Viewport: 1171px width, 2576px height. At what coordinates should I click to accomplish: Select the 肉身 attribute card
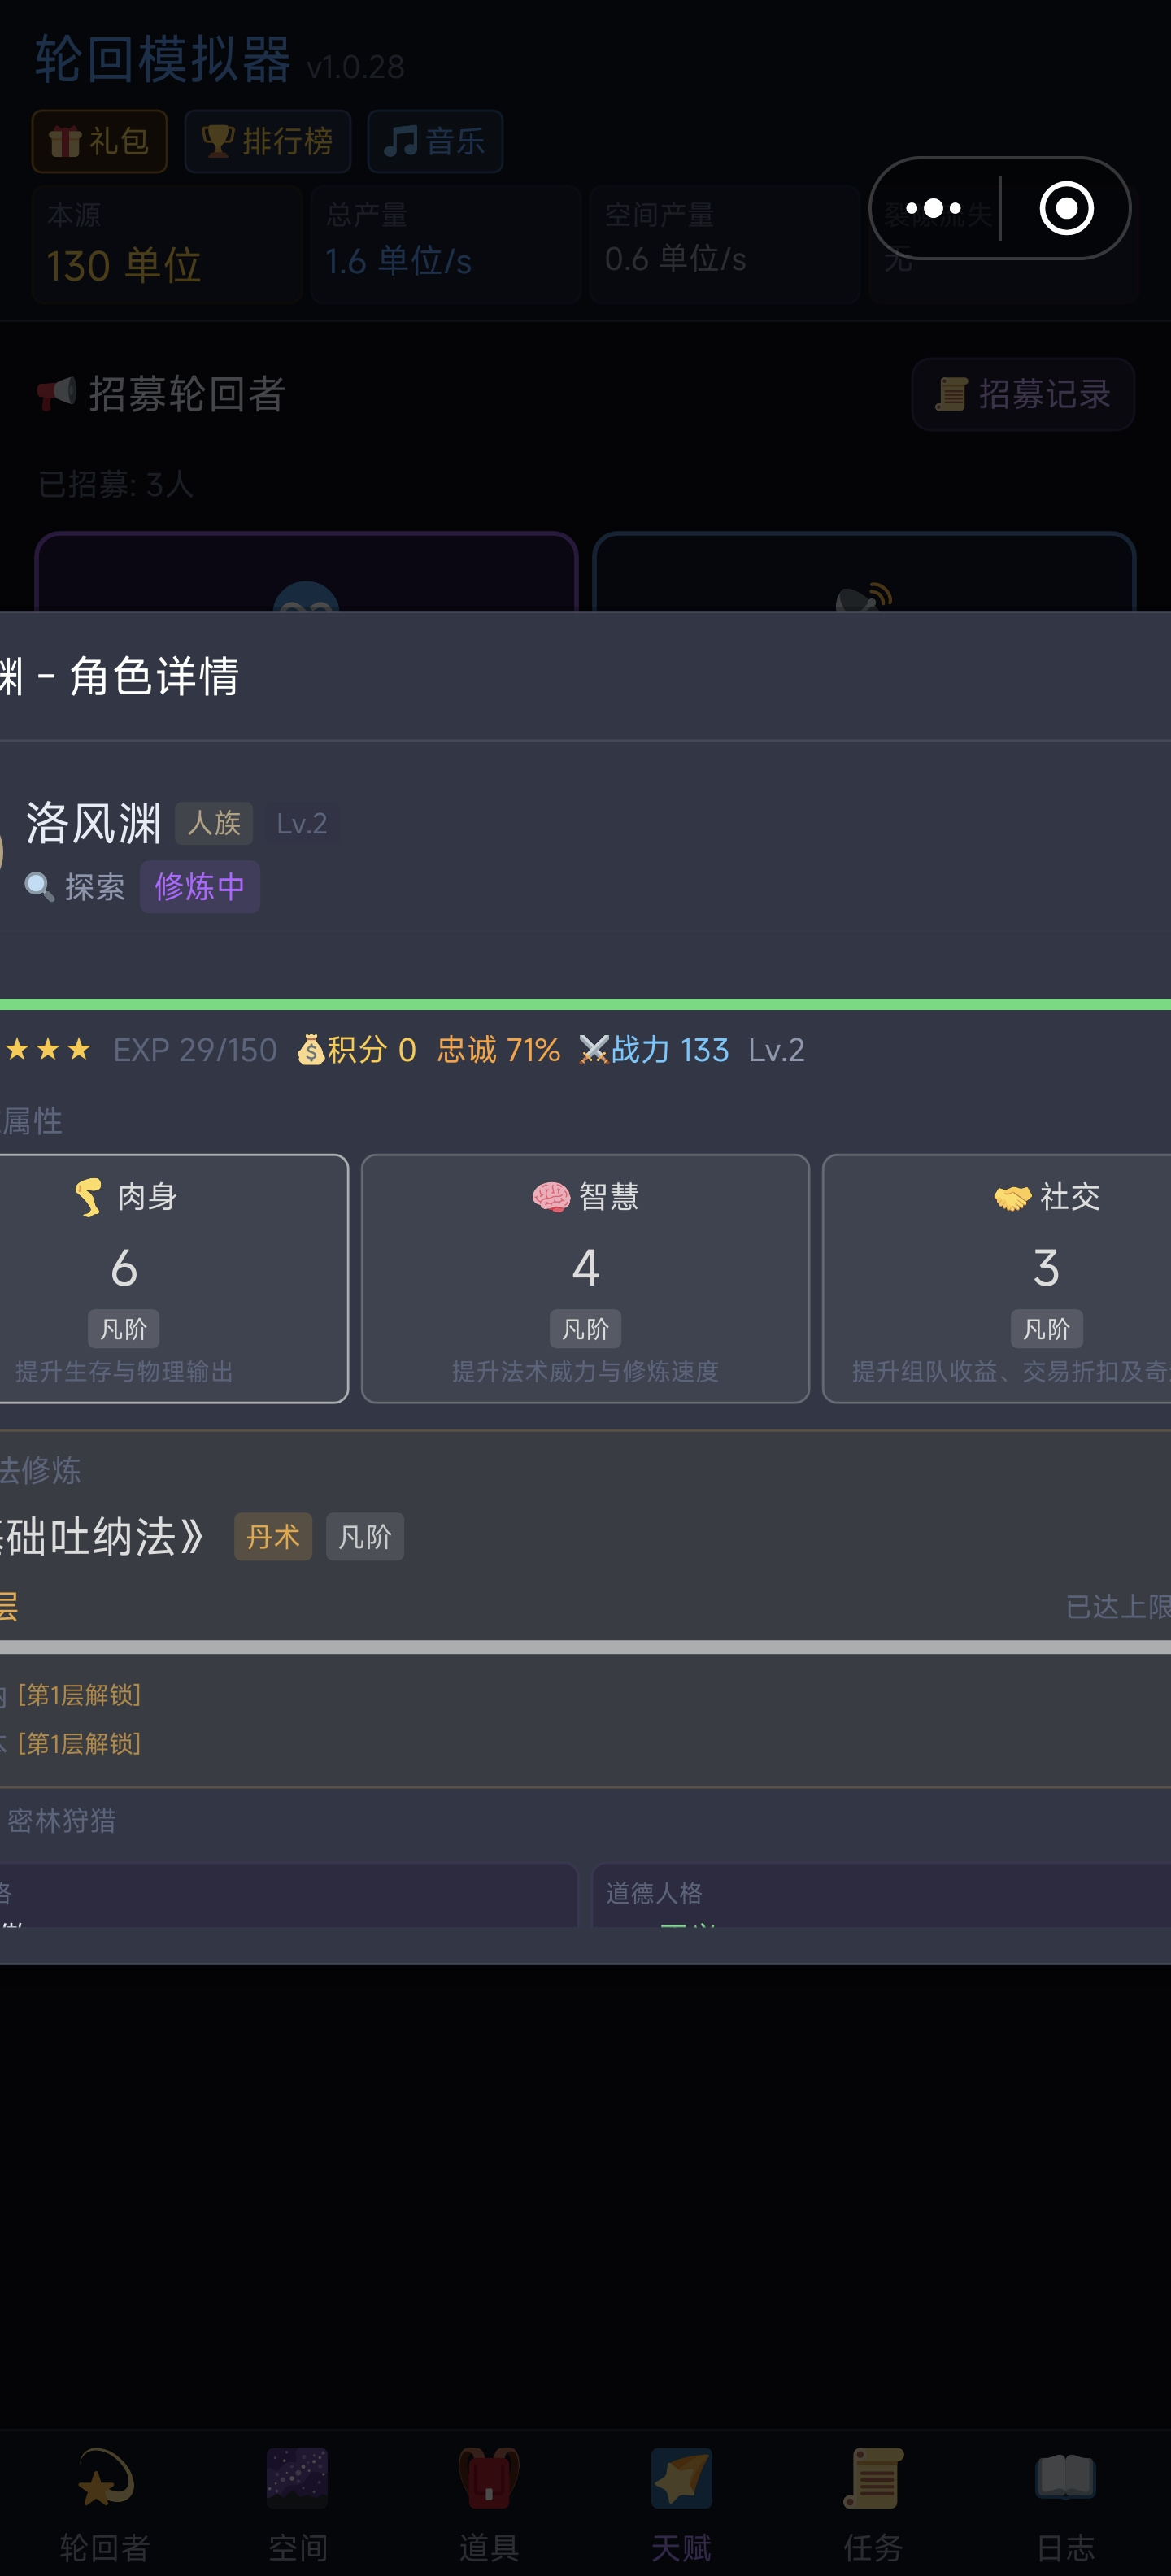pyautogui.click(x=172, y=1278)
